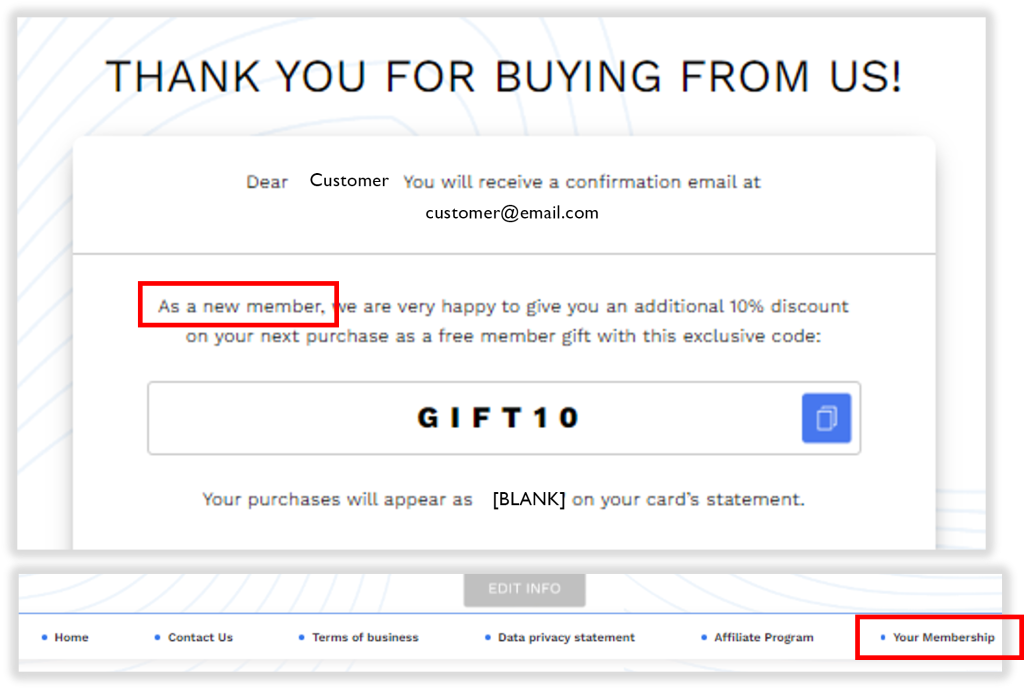Click the bullet beside Contact Us

point(157,637)
